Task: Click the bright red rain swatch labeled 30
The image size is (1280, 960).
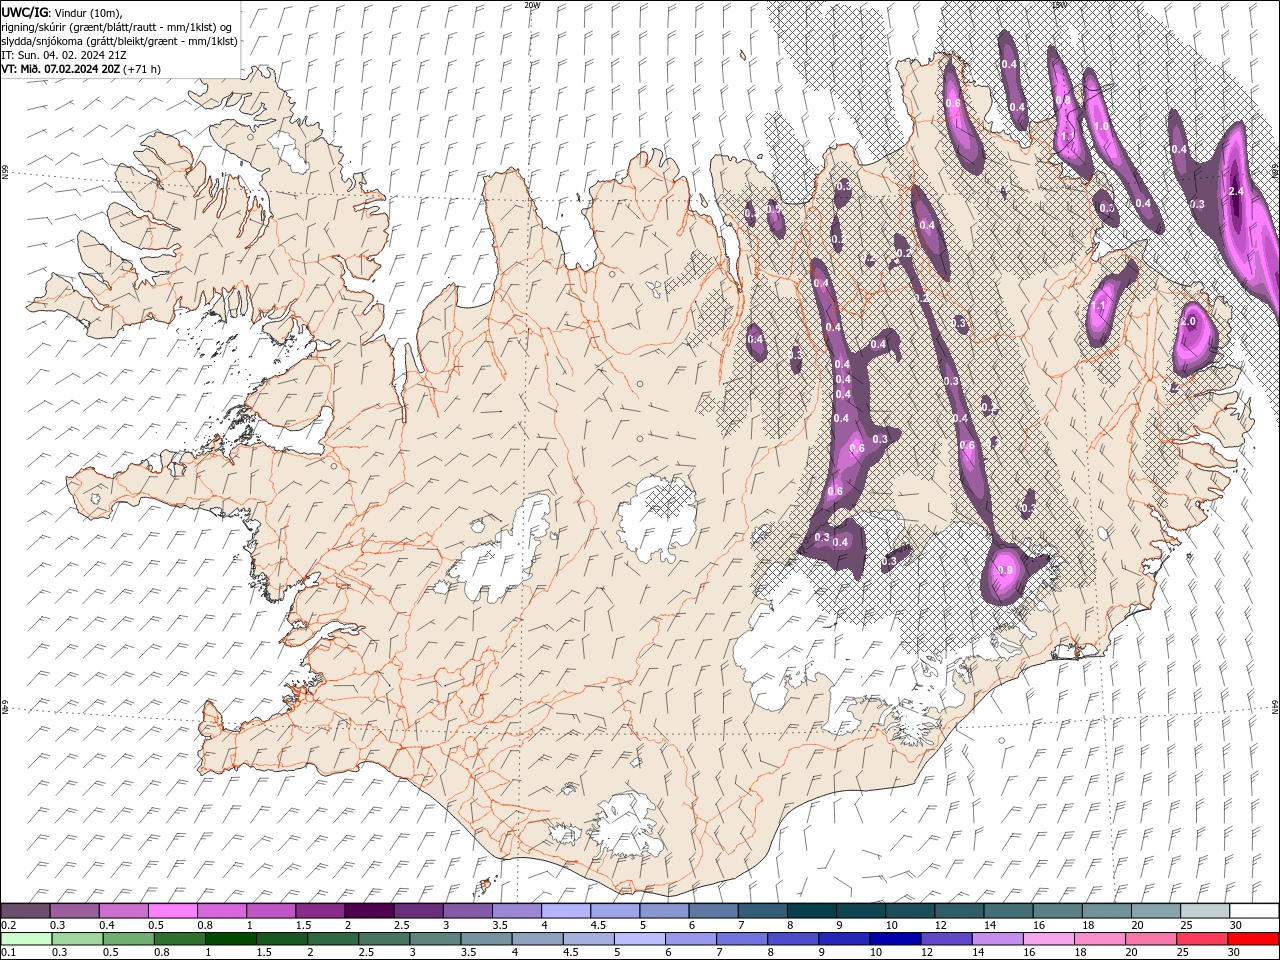Action: point(1254,939)
